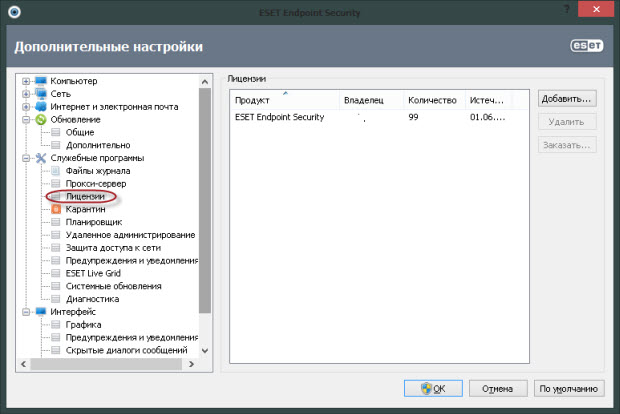
Task: Open Карантин settings
Action: tap(85, 209)
